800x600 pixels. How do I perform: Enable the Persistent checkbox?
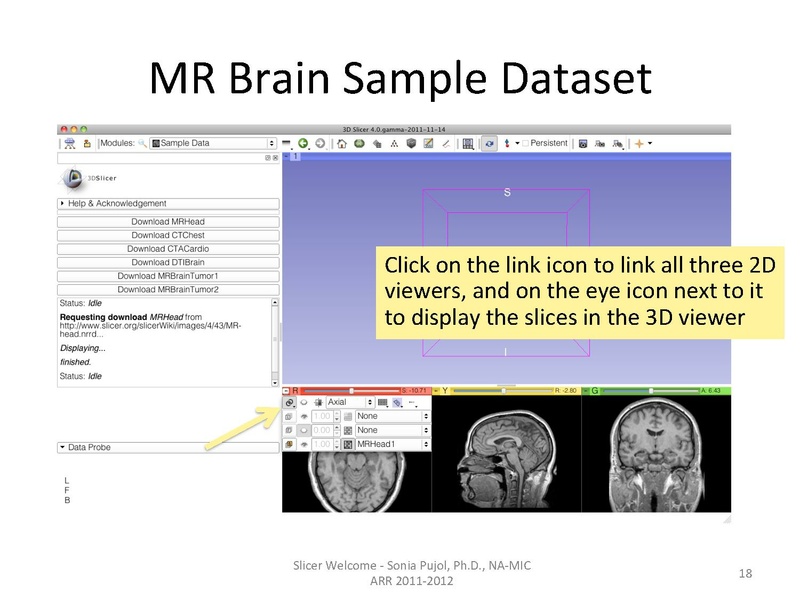point(525,144)
